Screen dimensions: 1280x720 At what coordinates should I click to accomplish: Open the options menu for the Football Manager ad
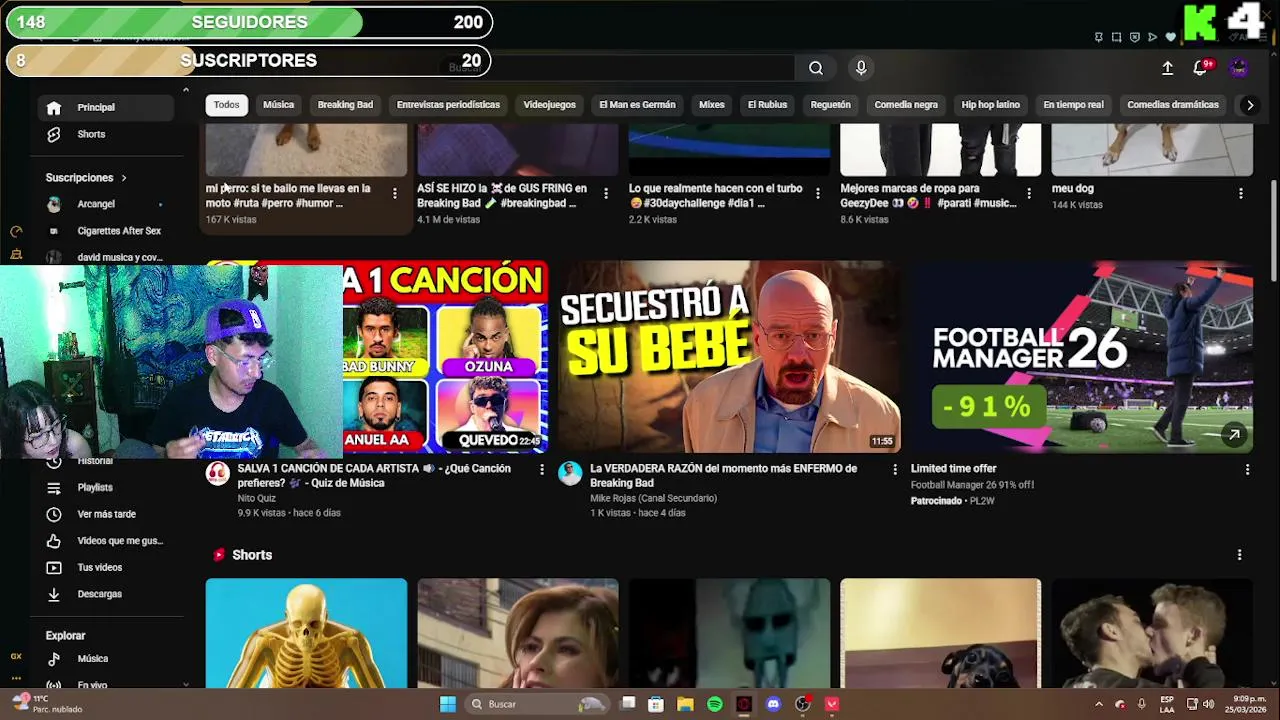1246,469
